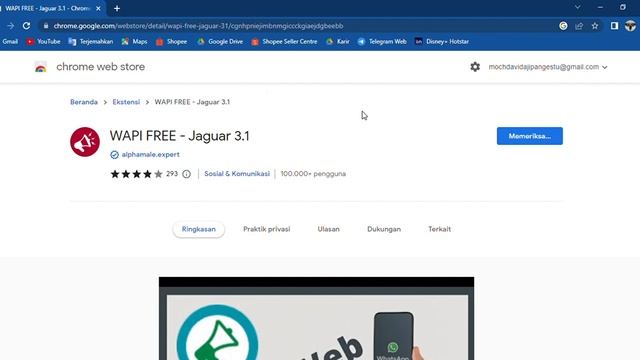The image size is (640, 360).
Task: Click the site lock icon
Action: pos(46,26)
